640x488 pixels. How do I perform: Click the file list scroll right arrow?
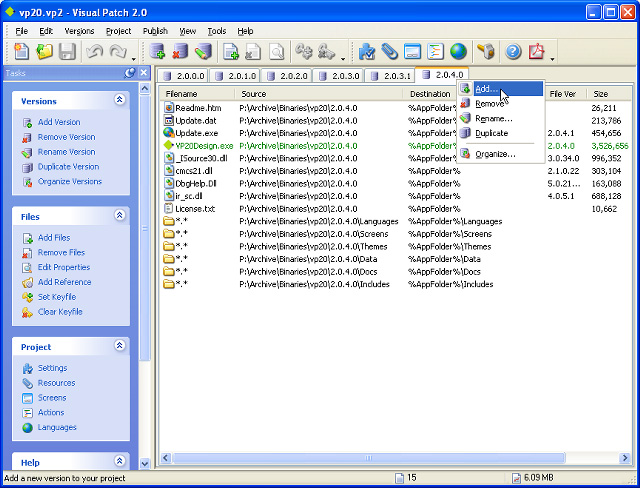(624, 458)
